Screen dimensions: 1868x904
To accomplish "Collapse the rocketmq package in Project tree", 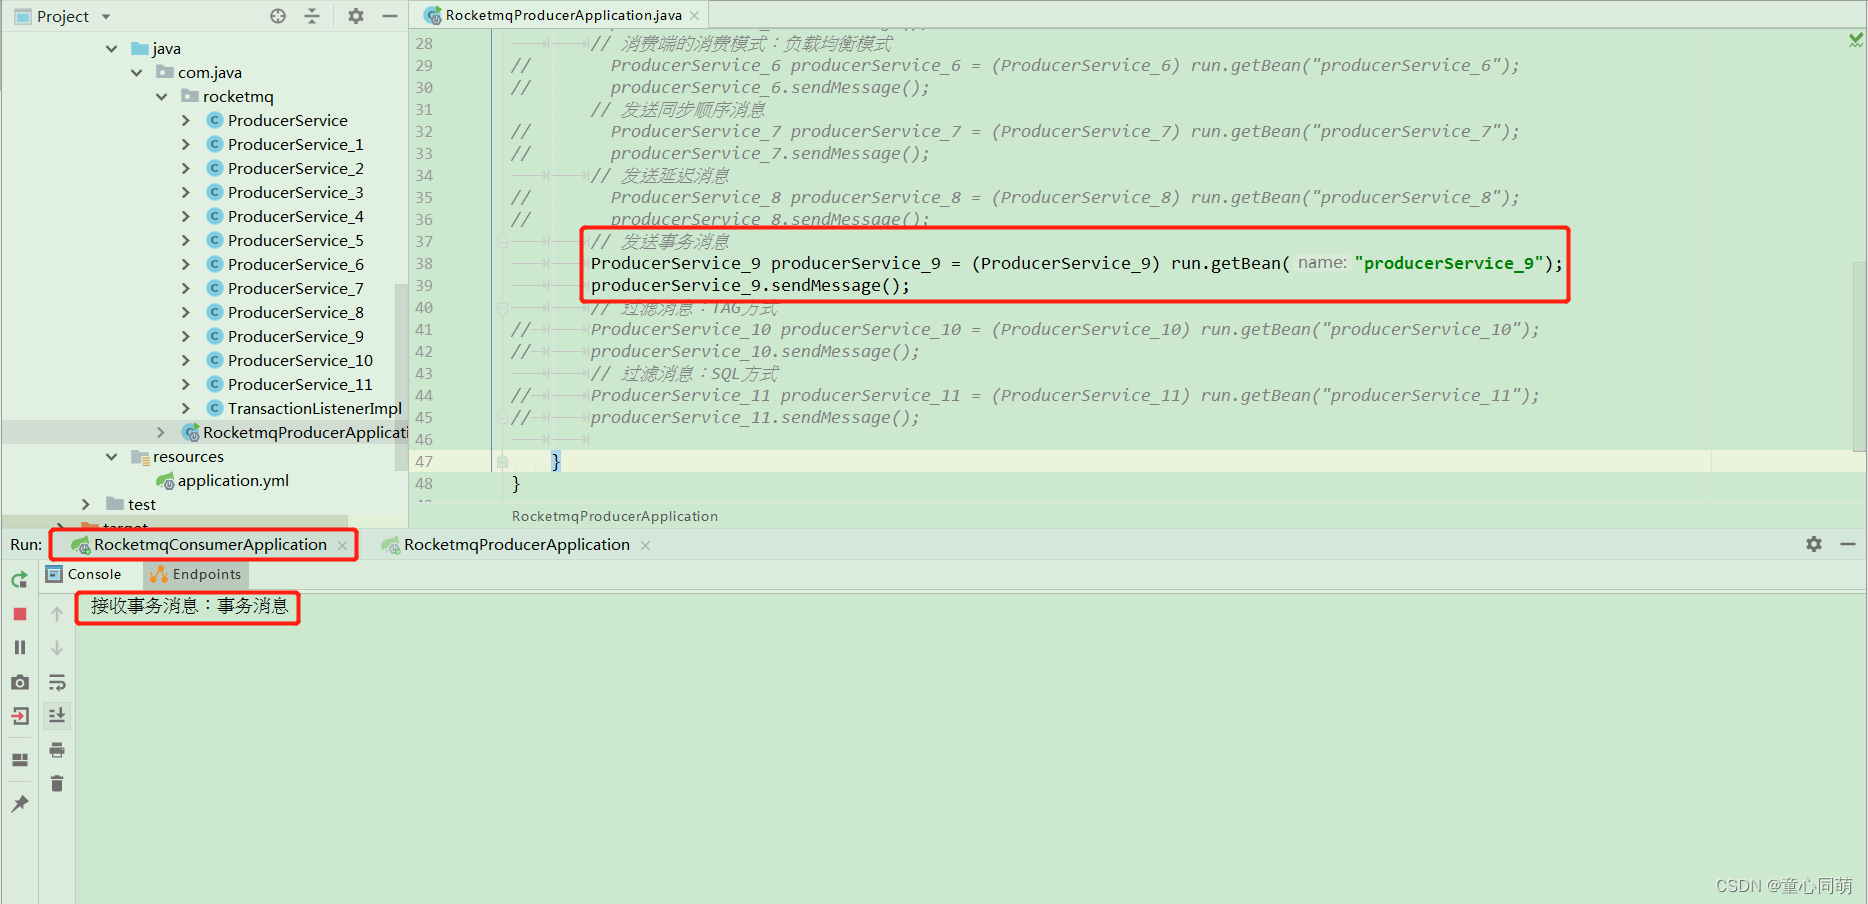I will pyautogui.click(x=161, y=96).
